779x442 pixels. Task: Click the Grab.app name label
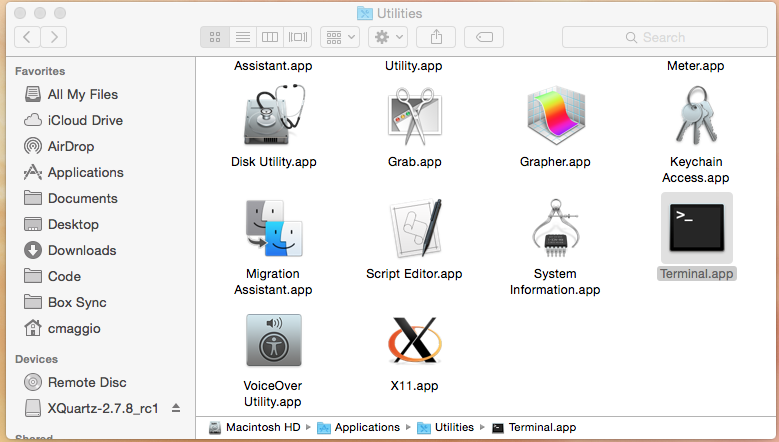415,162
